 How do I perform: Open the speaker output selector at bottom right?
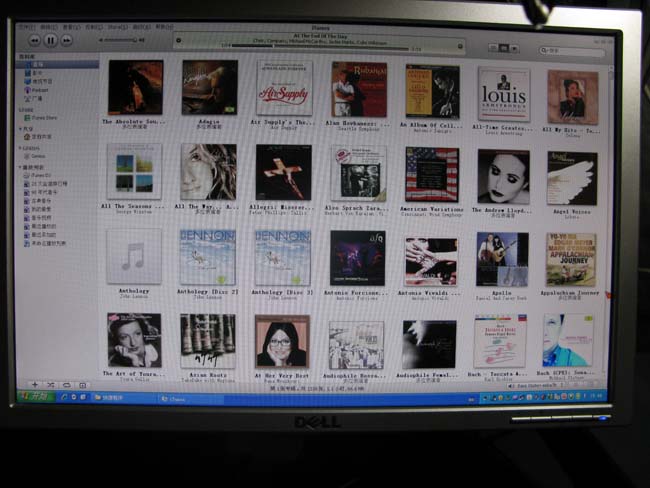(x=536, y=386)
